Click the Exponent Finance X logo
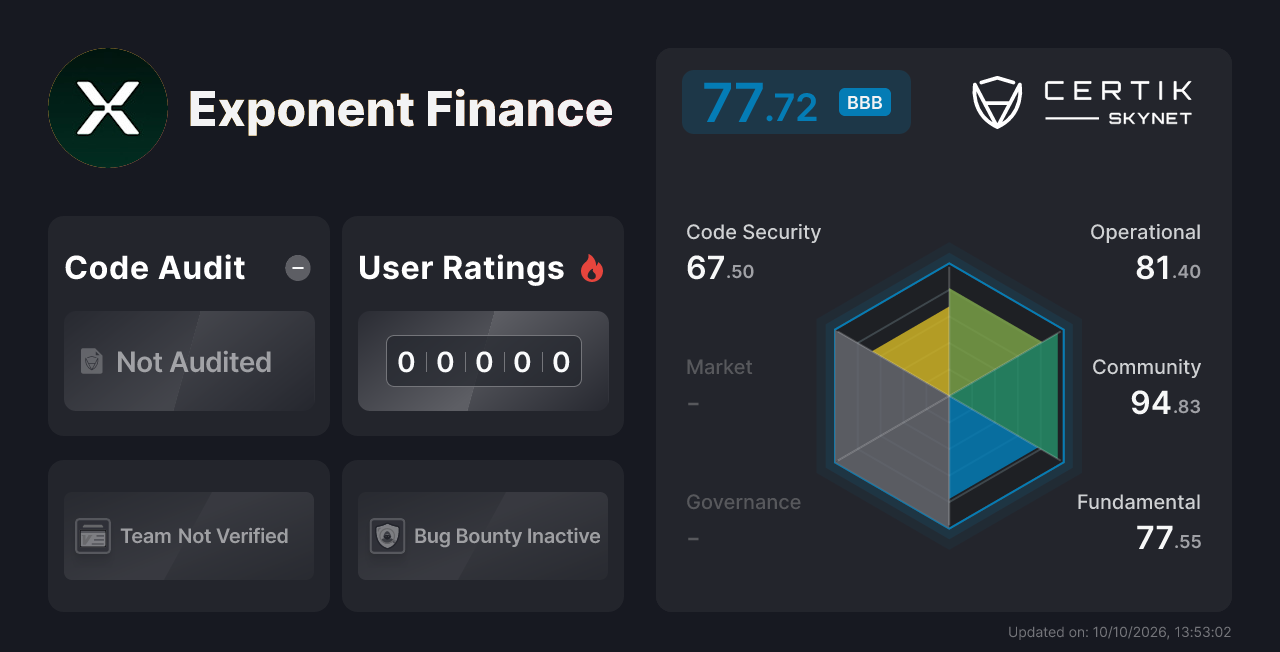 pos(108,108)
